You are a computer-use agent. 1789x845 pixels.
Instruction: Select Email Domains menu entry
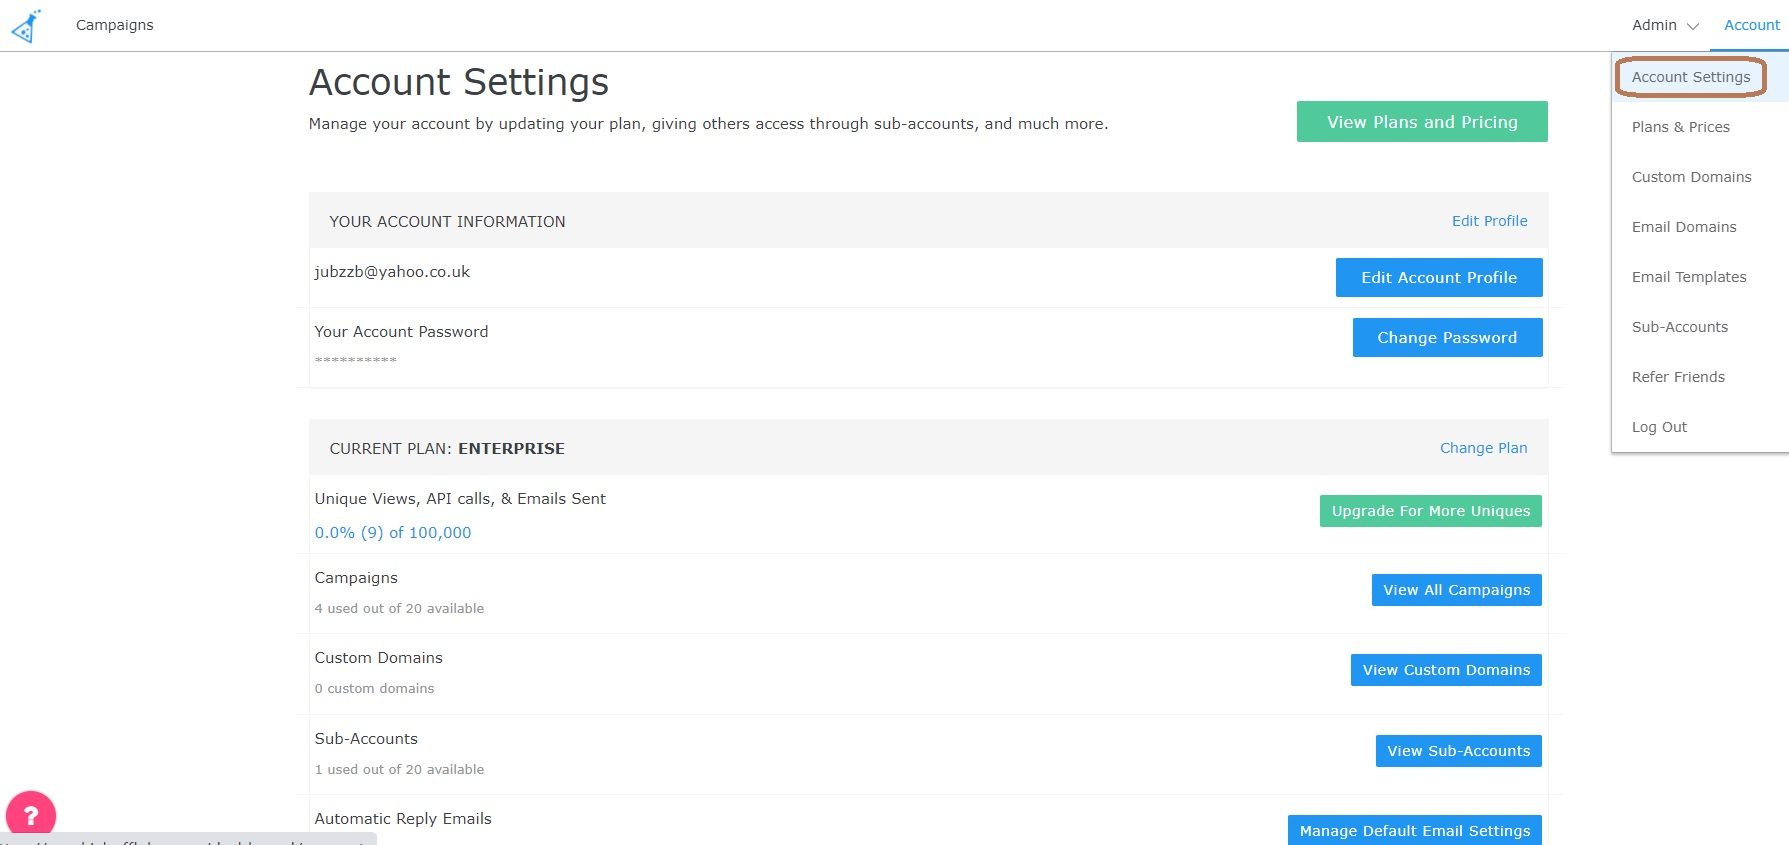(1683, 227)
